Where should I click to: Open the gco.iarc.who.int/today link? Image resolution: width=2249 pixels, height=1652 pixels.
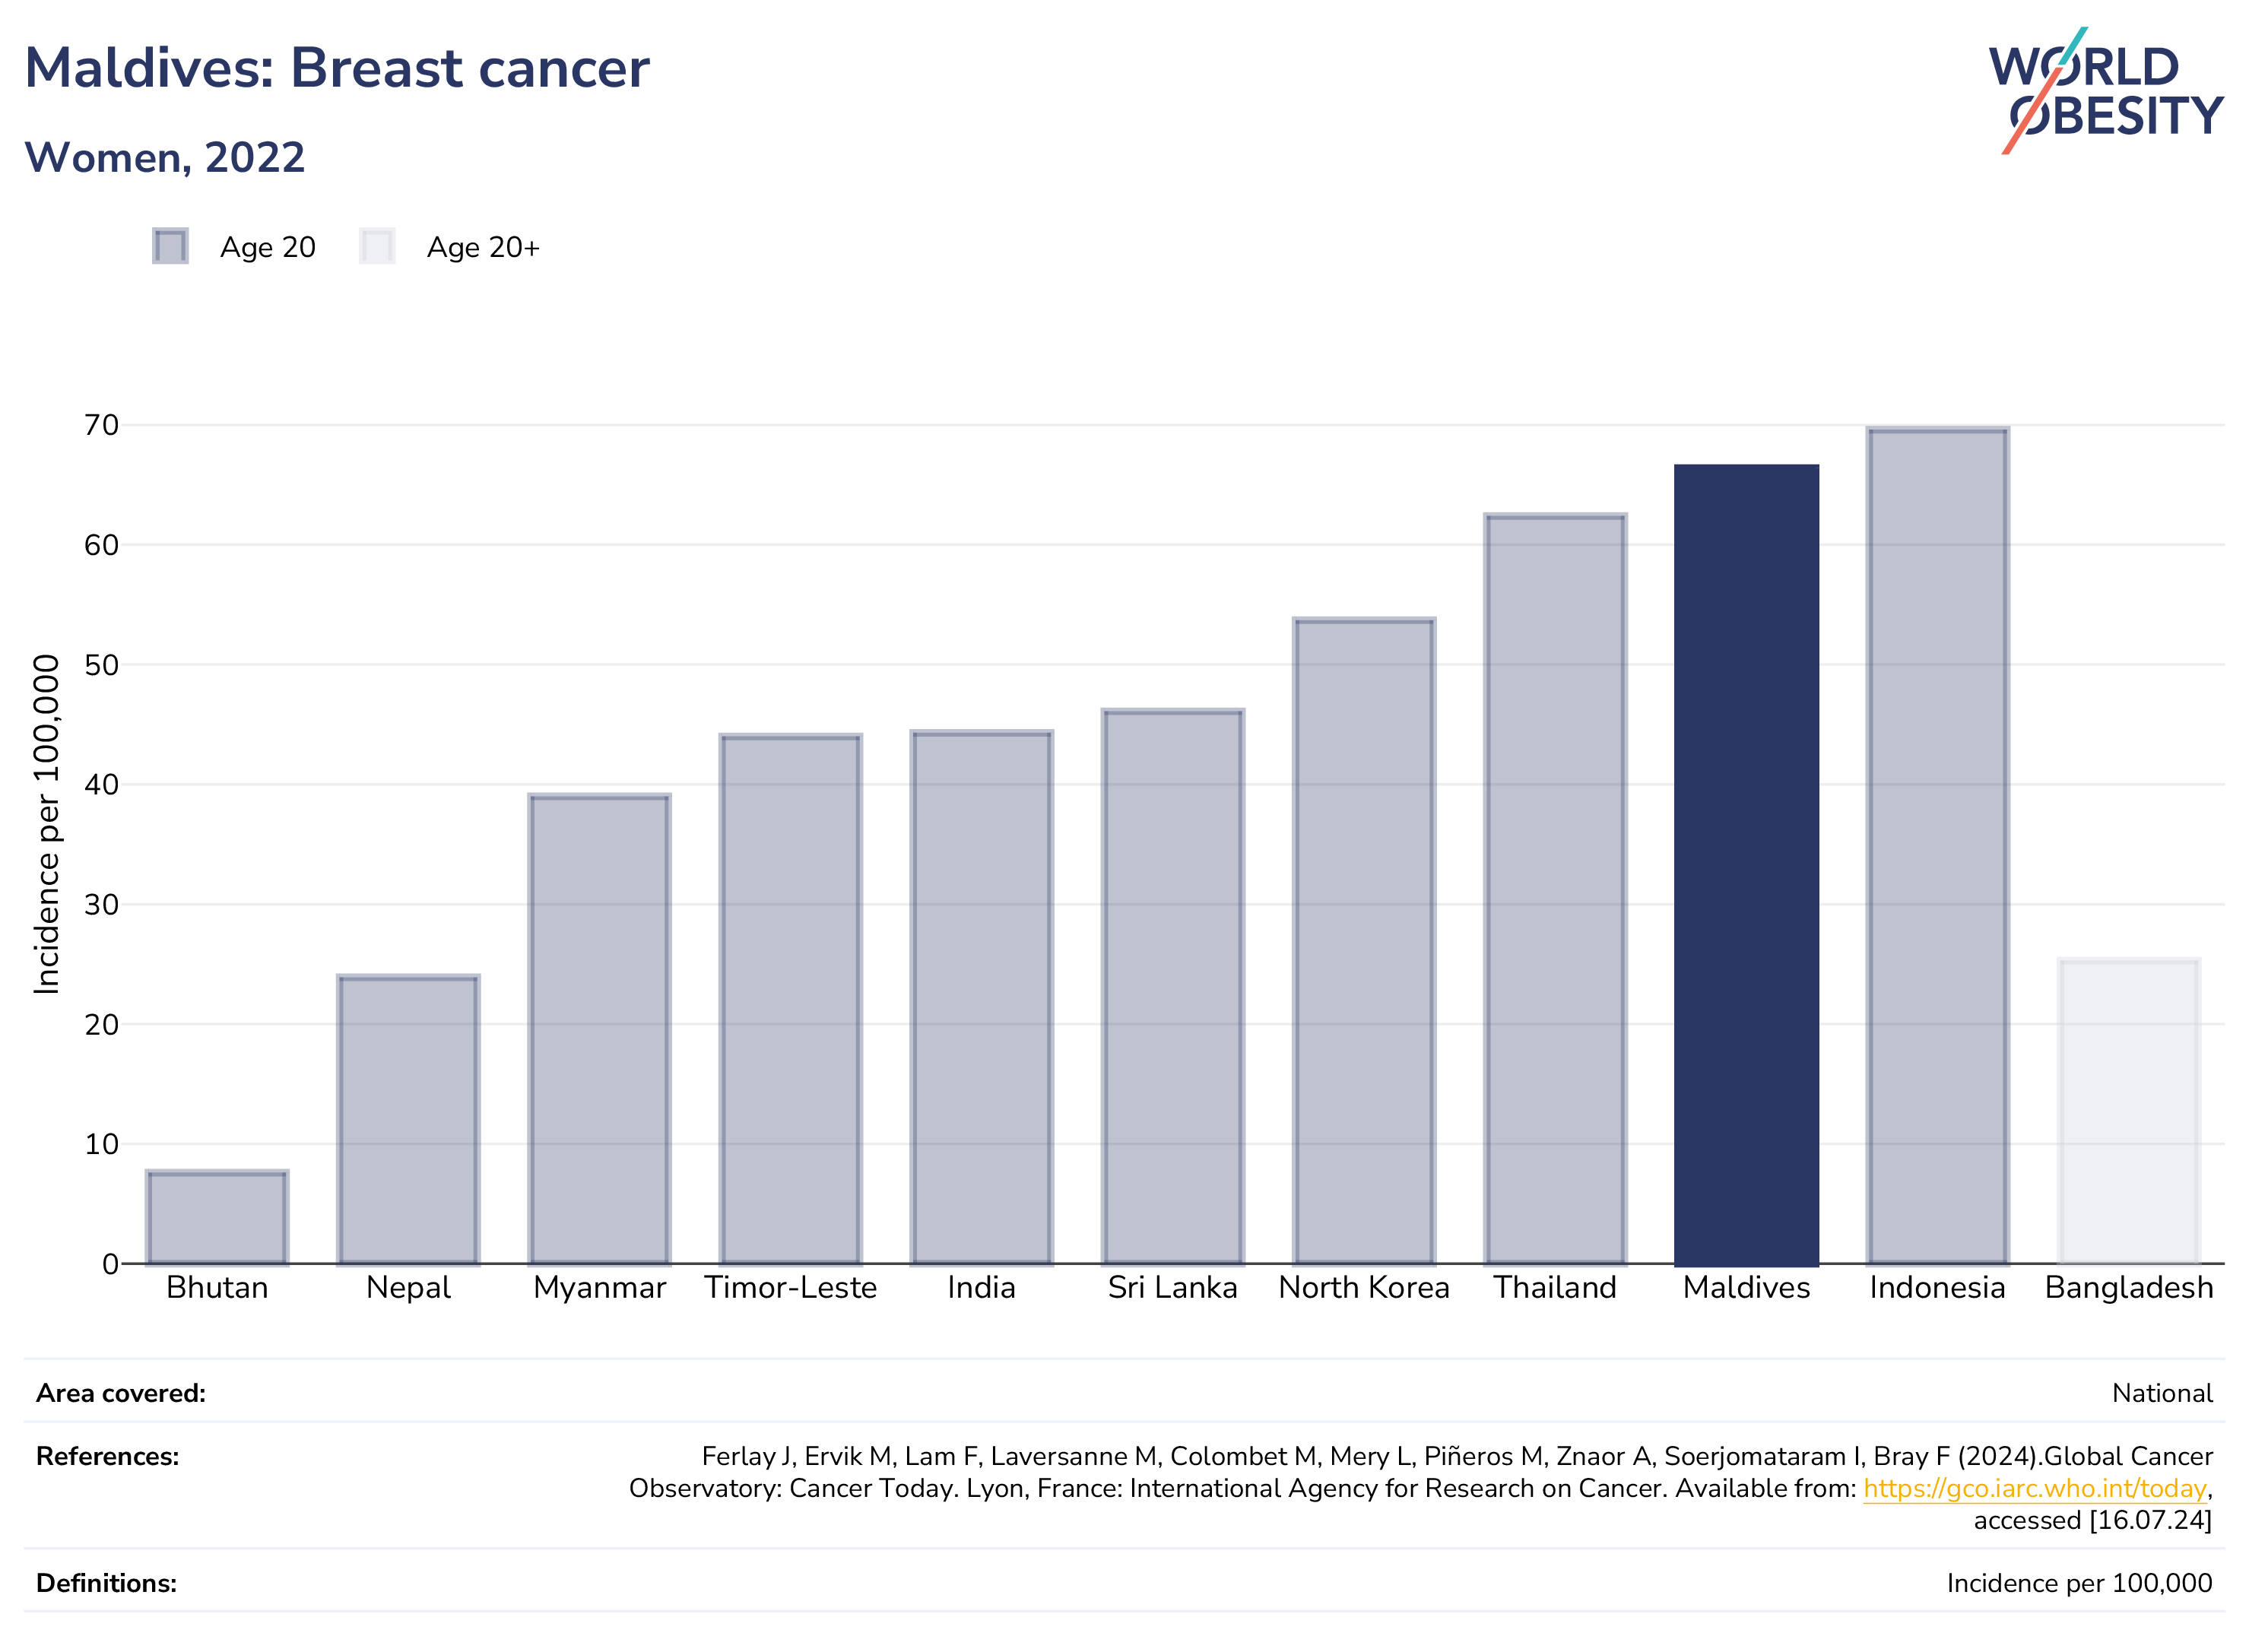pos(2034,1488)
